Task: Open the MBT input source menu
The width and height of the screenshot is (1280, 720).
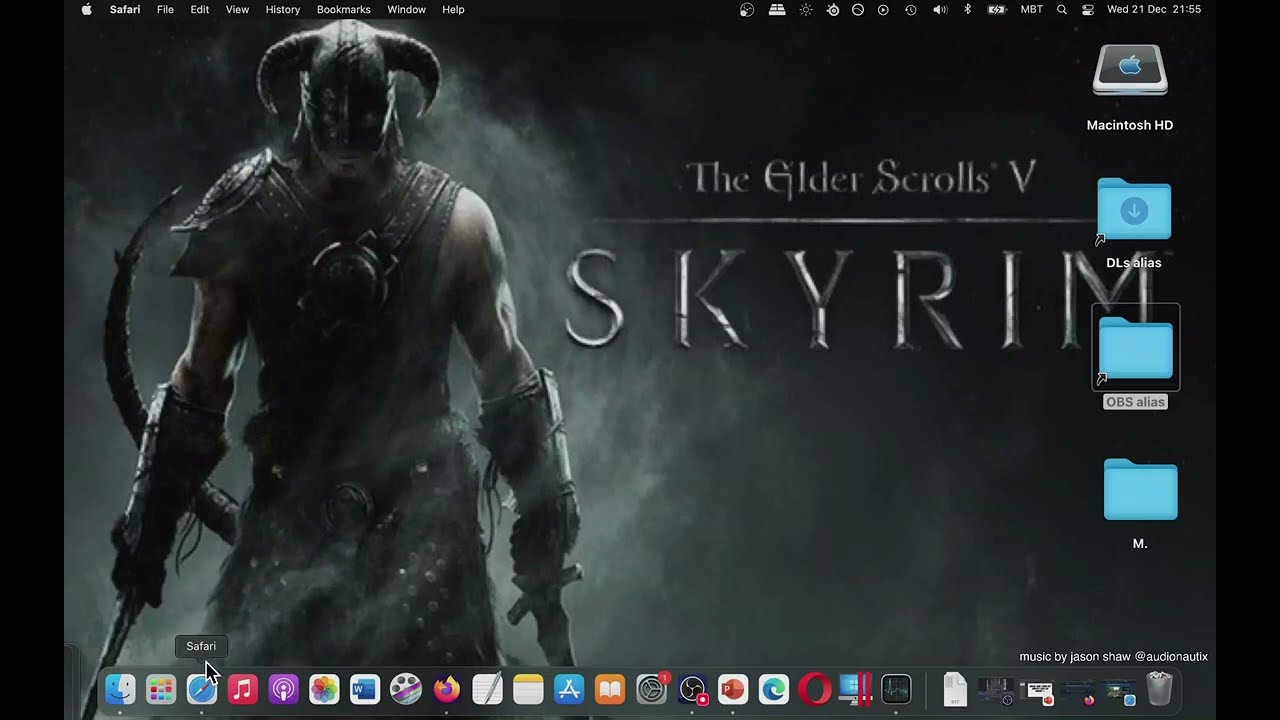Action: tap(1031, 9)
